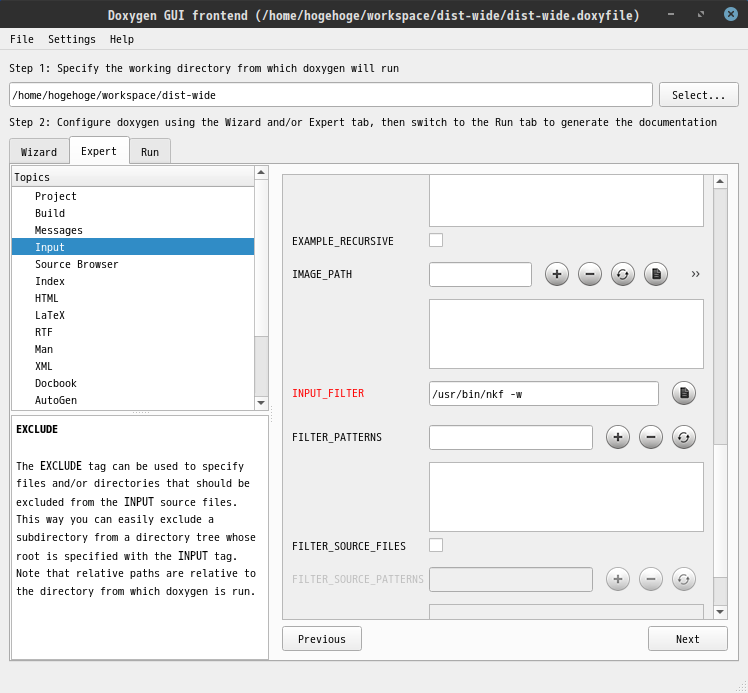Add entry to IMAGE_PATH list
The image size is (748, 693).
[x=557, y=274]
